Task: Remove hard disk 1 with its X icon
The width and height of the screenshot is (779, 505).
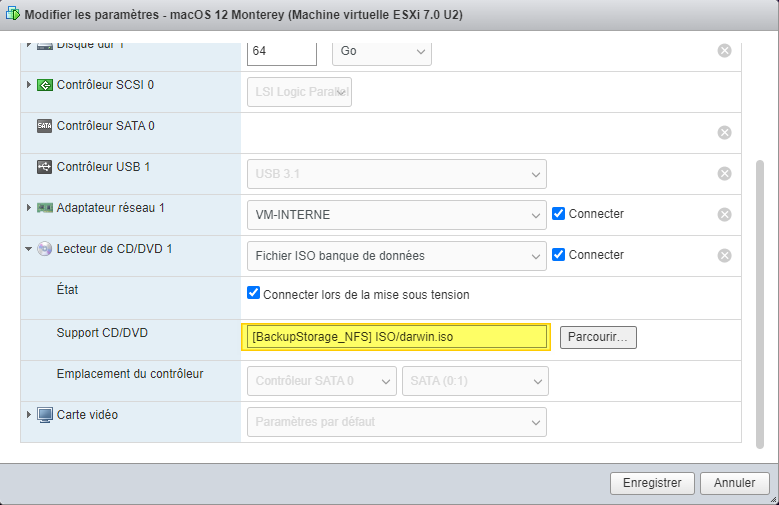Action: coord(724,51)
